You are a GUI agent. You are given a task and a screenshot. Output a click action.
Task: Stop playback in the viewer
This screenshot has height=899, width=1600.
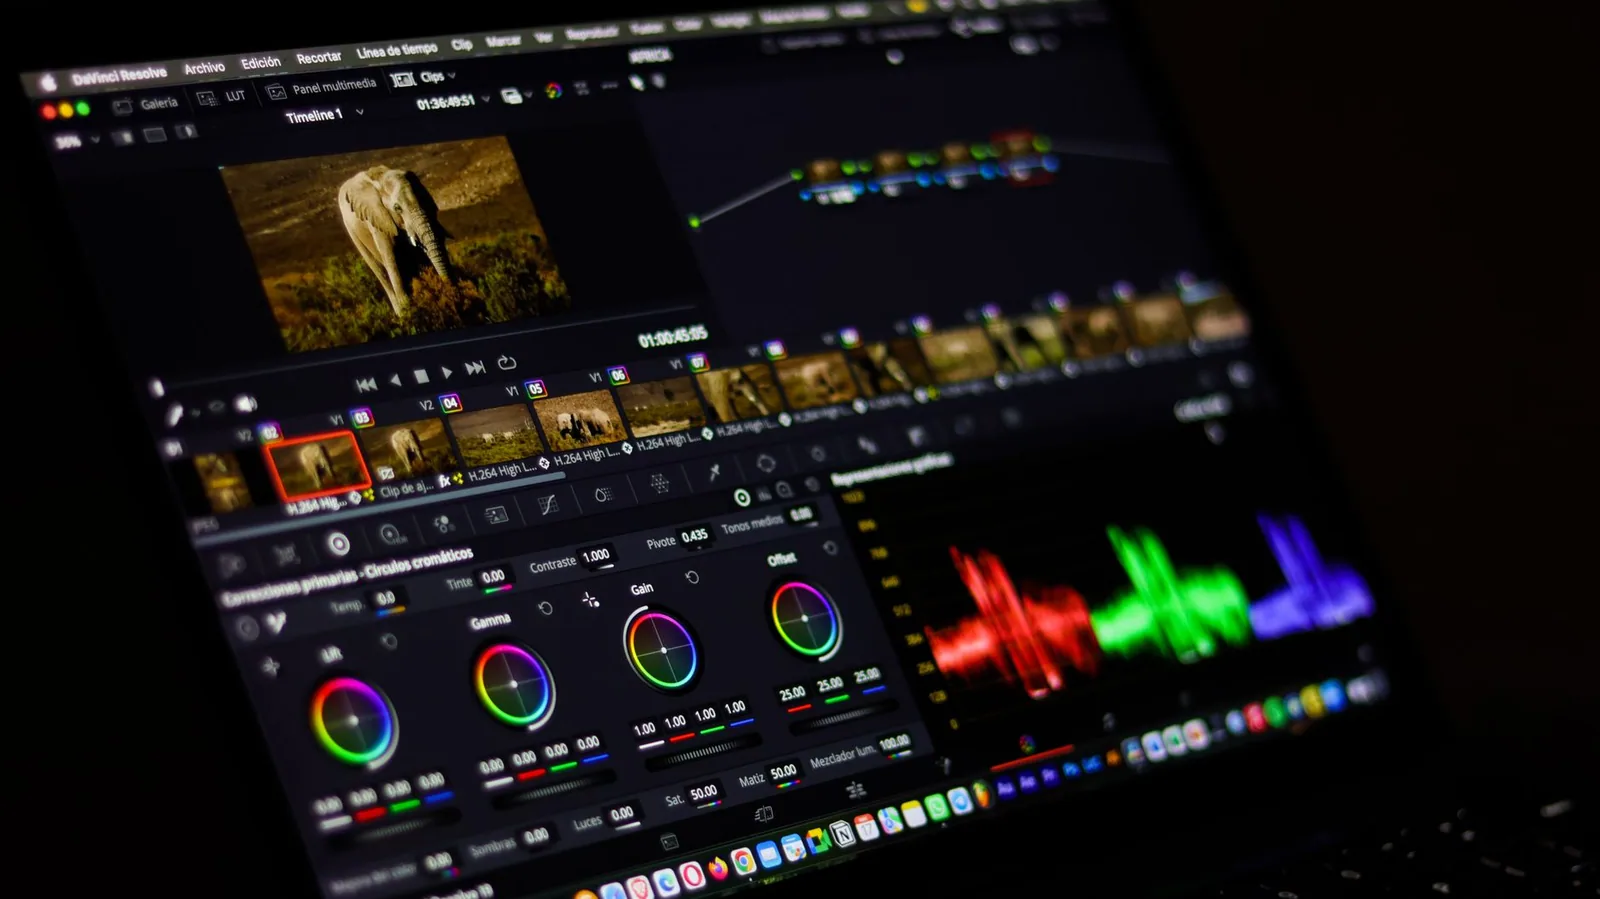click(x=421, y=376)
